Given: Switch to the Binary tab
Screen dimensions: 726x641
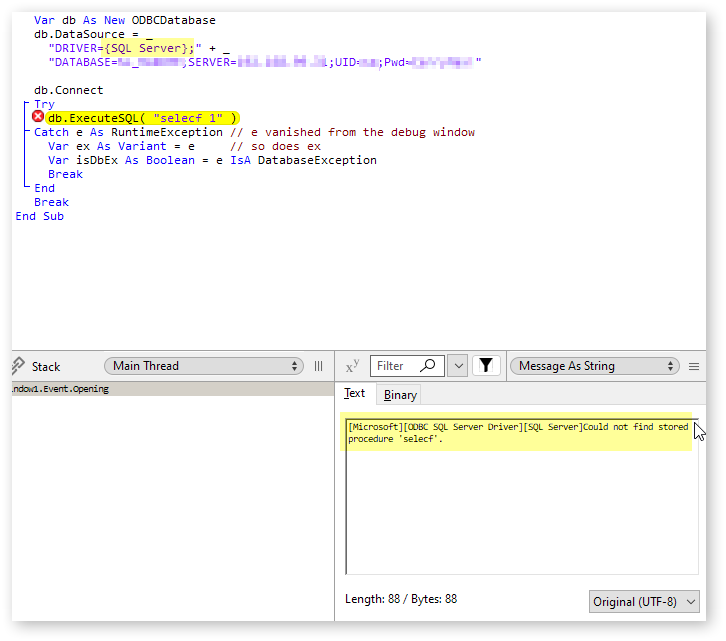Looking at the screenshot, I should point(400,395).
